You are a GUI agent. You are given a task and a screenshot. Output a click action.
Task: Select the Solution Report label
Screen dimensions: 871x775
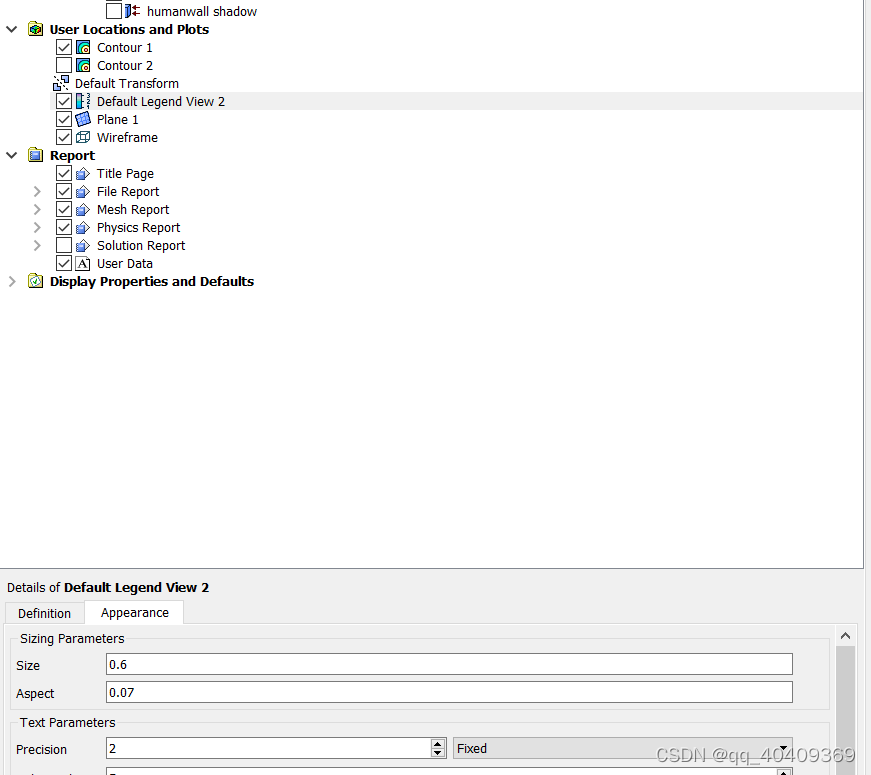point(141,245)
